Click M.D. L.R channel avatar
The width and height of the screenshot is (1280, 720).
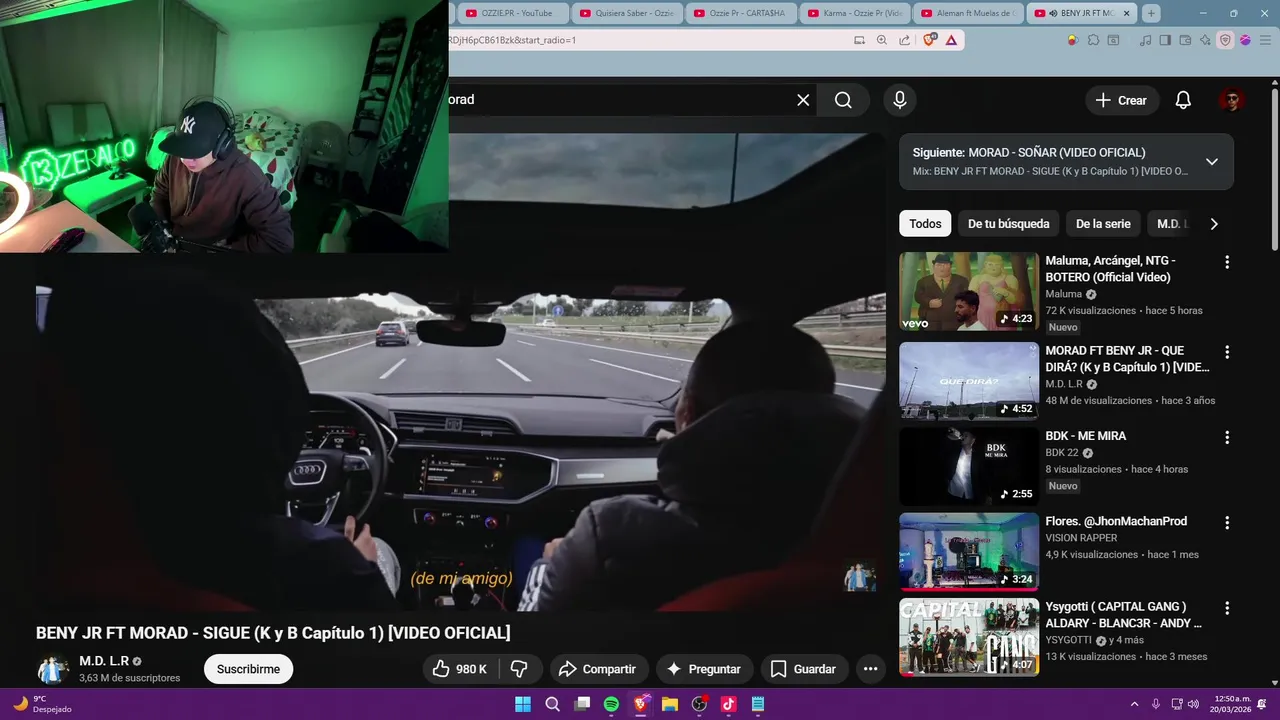(x=53, y=669)
